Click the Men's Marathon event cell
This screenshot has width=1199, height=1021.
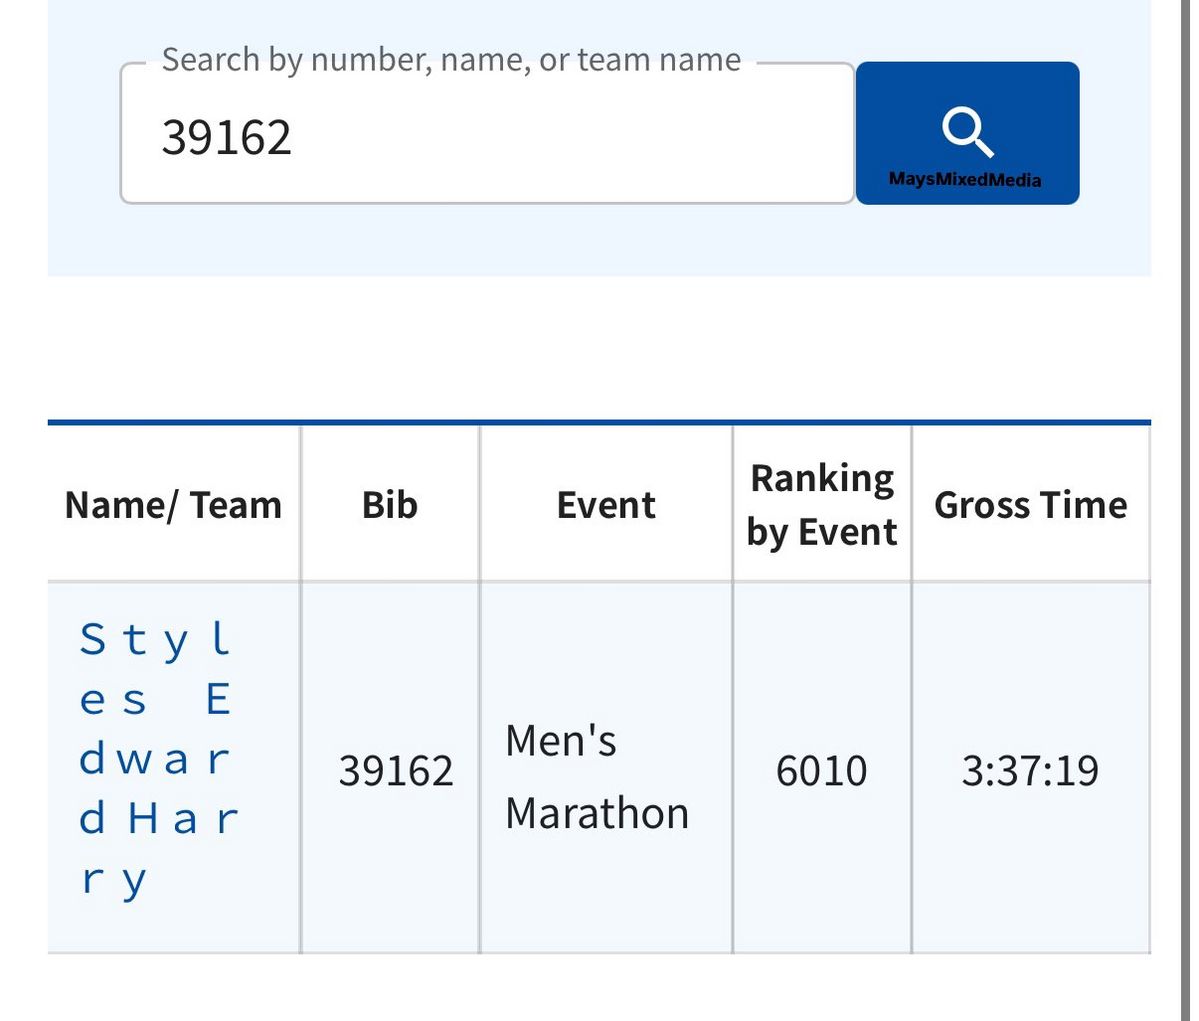point(597,777)
